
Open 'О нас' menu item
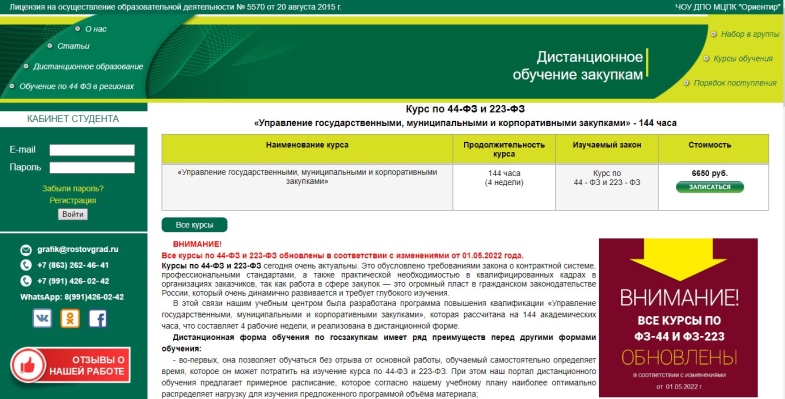[x=96, y=29]
